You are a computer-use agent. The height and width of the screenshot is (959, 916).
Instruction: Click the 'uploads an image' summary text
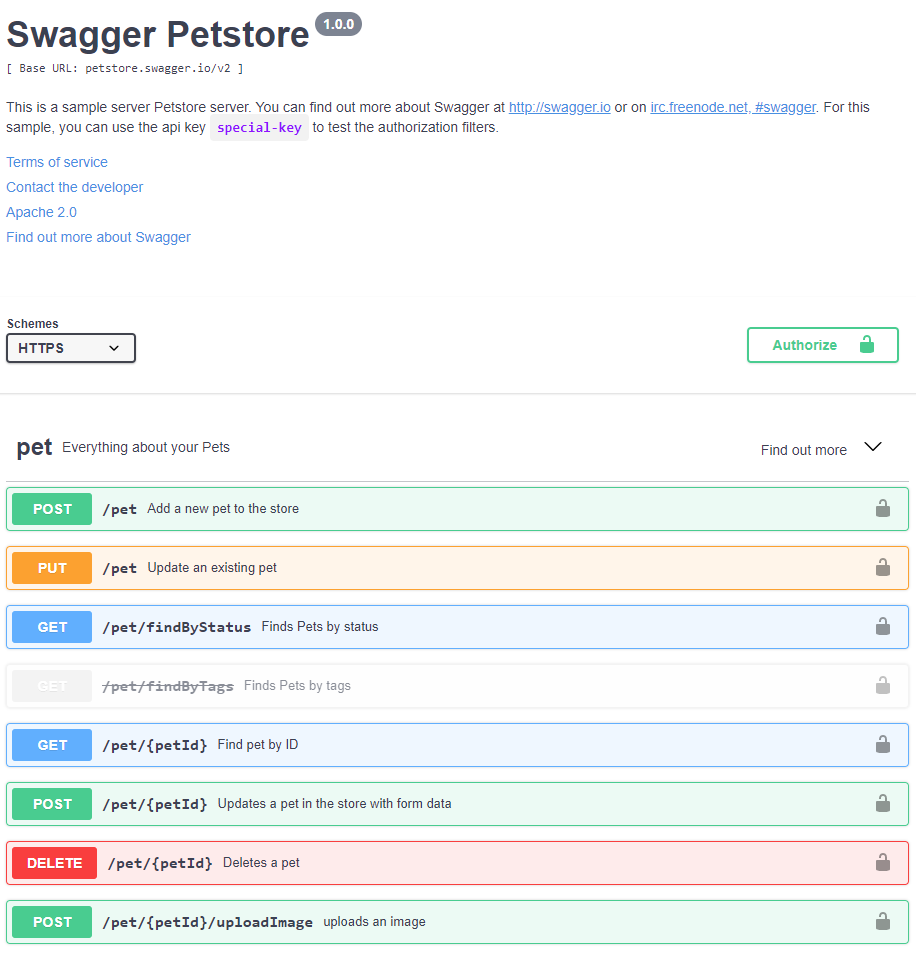374,922
